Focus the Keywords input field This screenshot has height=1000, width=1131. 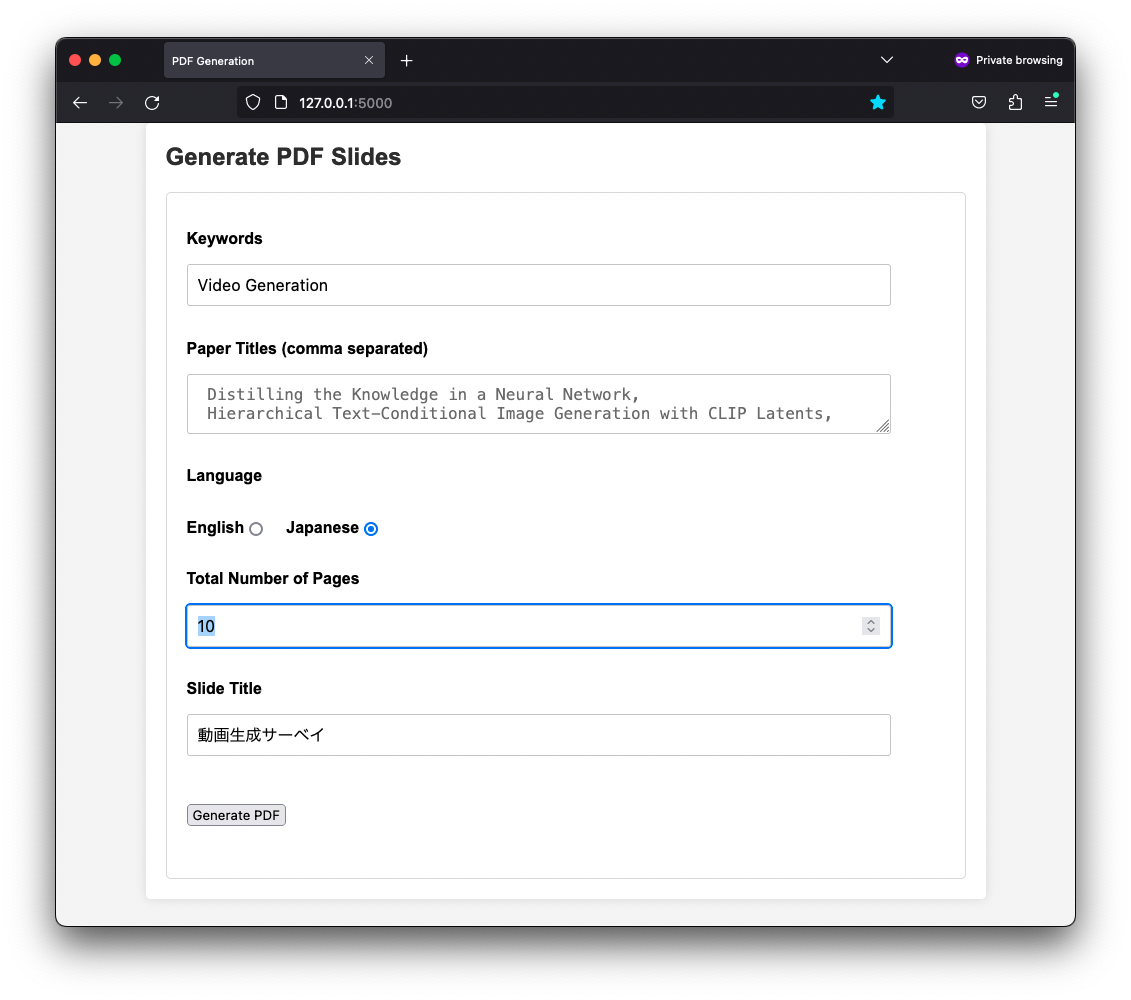(x=538, y=285)
